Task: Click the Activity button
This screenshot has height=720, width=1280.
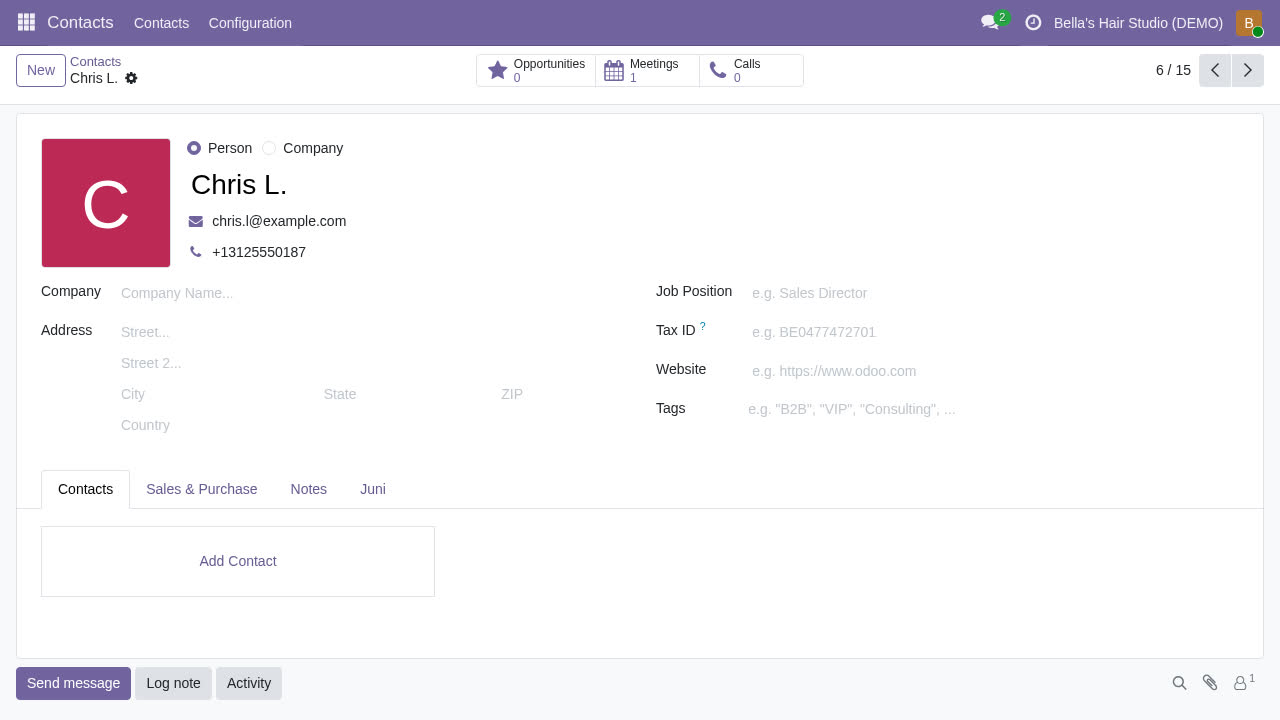Action: coord(249,683)
